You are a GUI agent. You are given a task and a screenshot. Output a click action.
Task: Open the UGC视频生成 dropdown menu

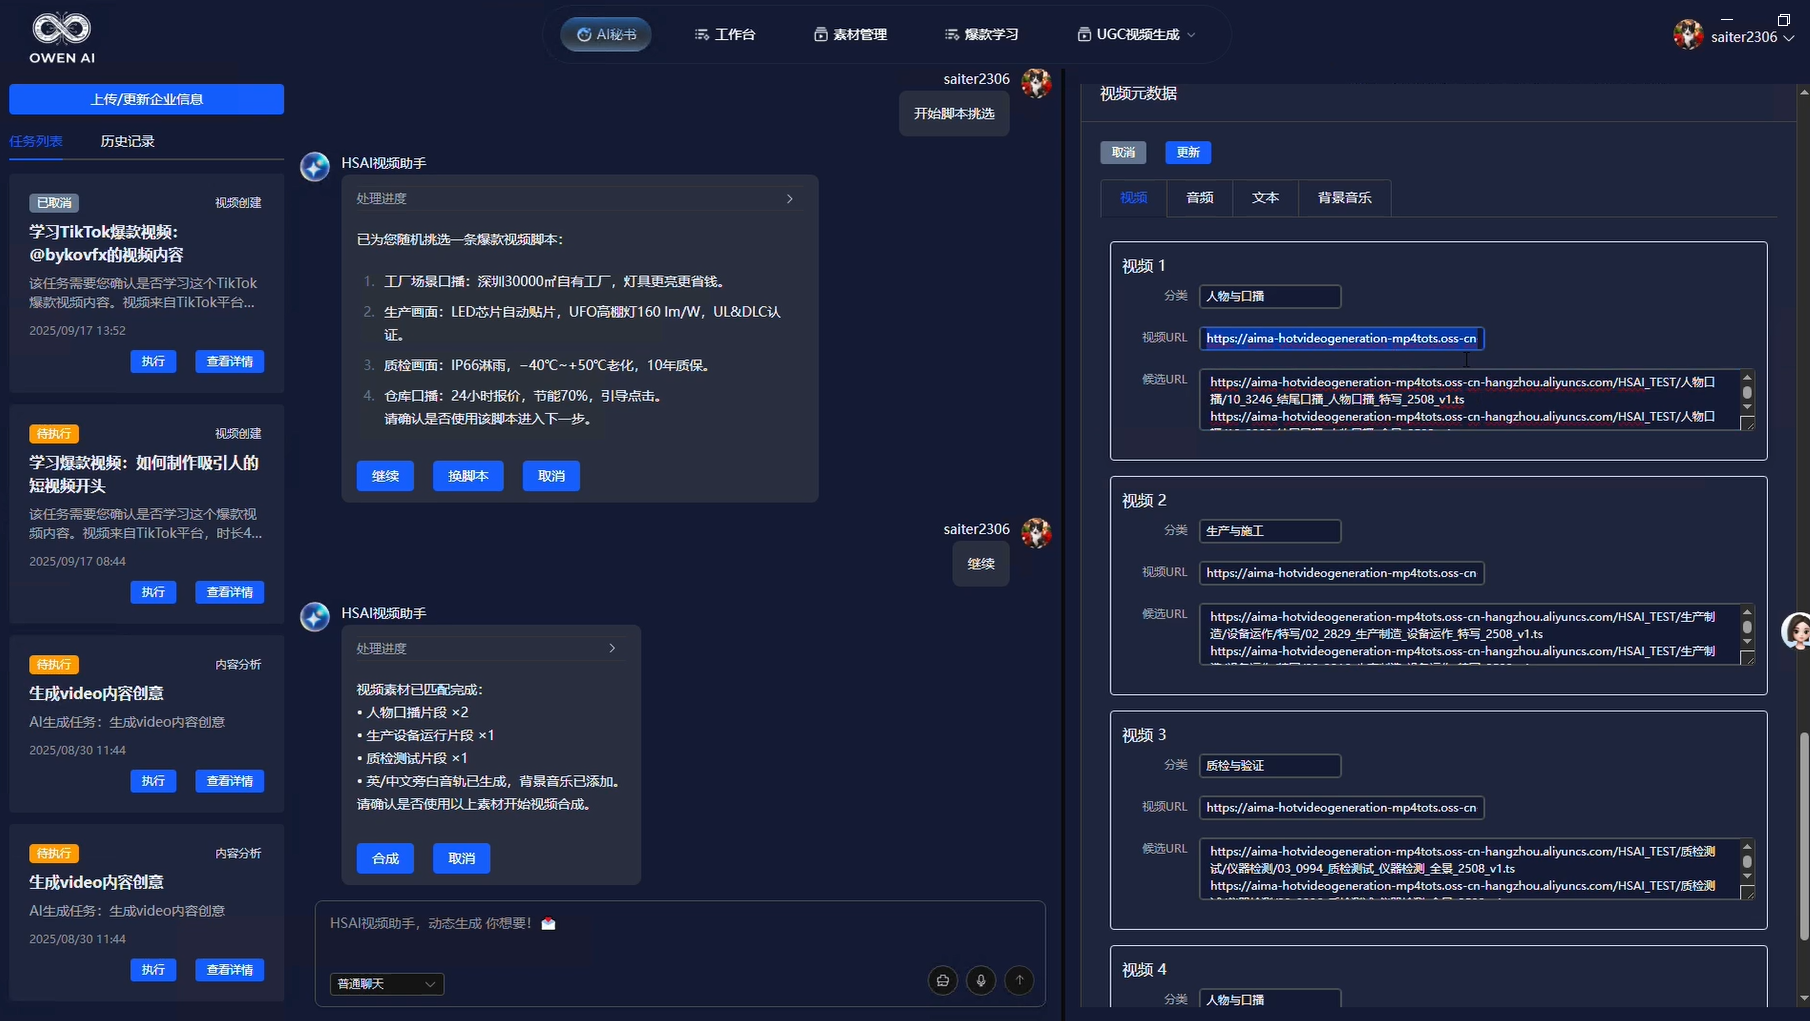pyautogui.click(x=1136, y=34)
